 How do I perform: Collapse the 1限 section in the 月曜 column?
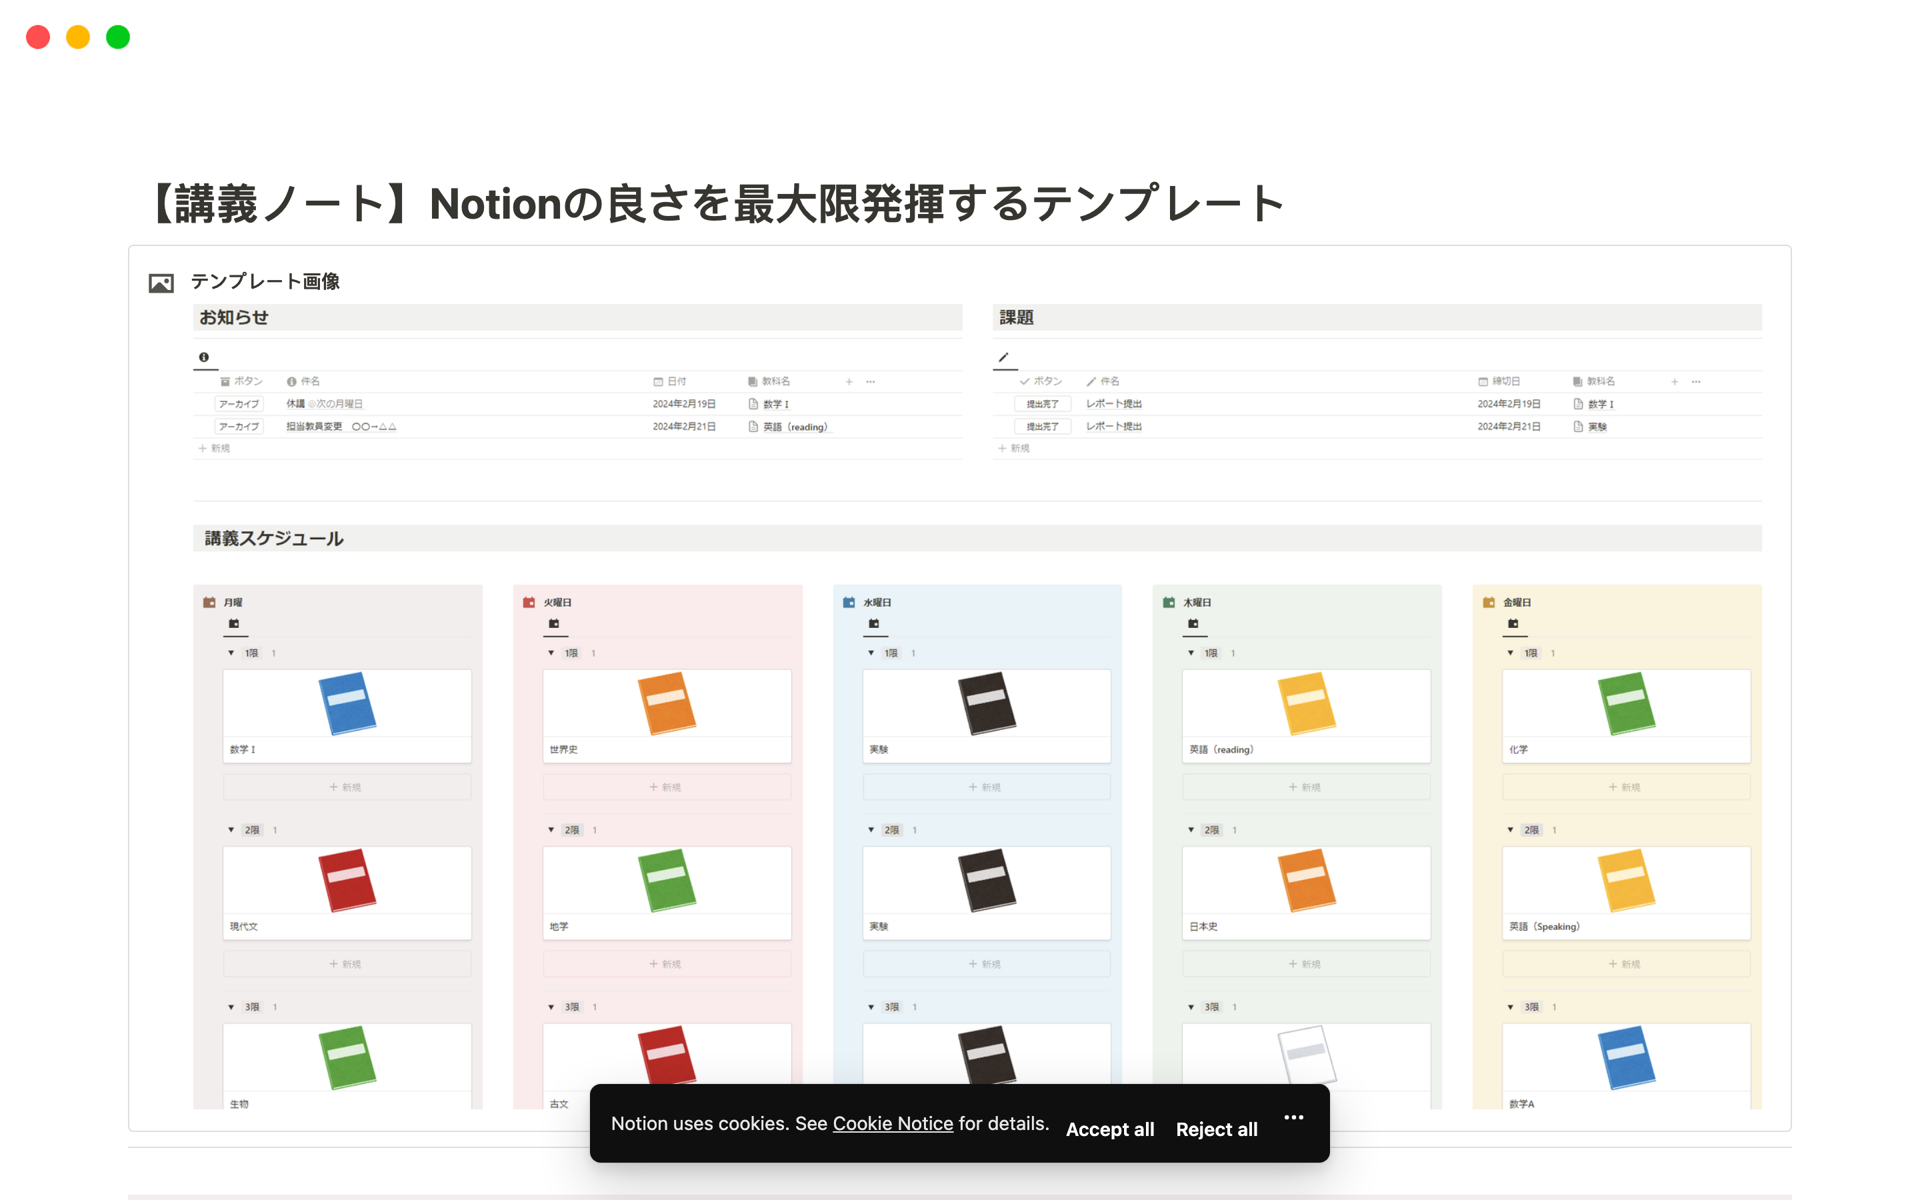coord(230,652)
